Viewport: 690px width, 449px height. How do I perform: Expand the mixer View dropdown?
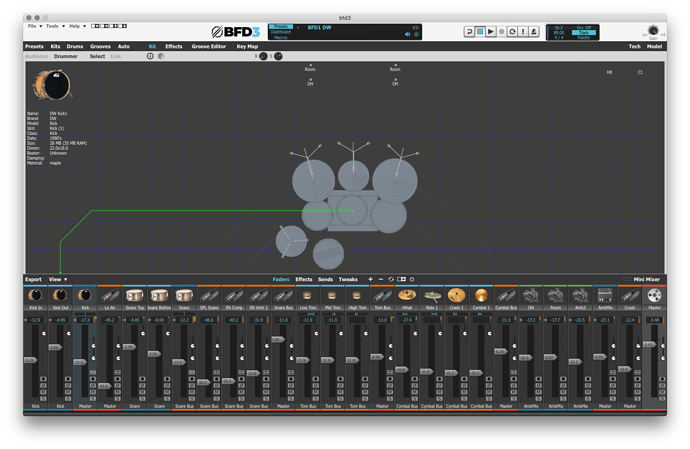click(x=58, y=280)
